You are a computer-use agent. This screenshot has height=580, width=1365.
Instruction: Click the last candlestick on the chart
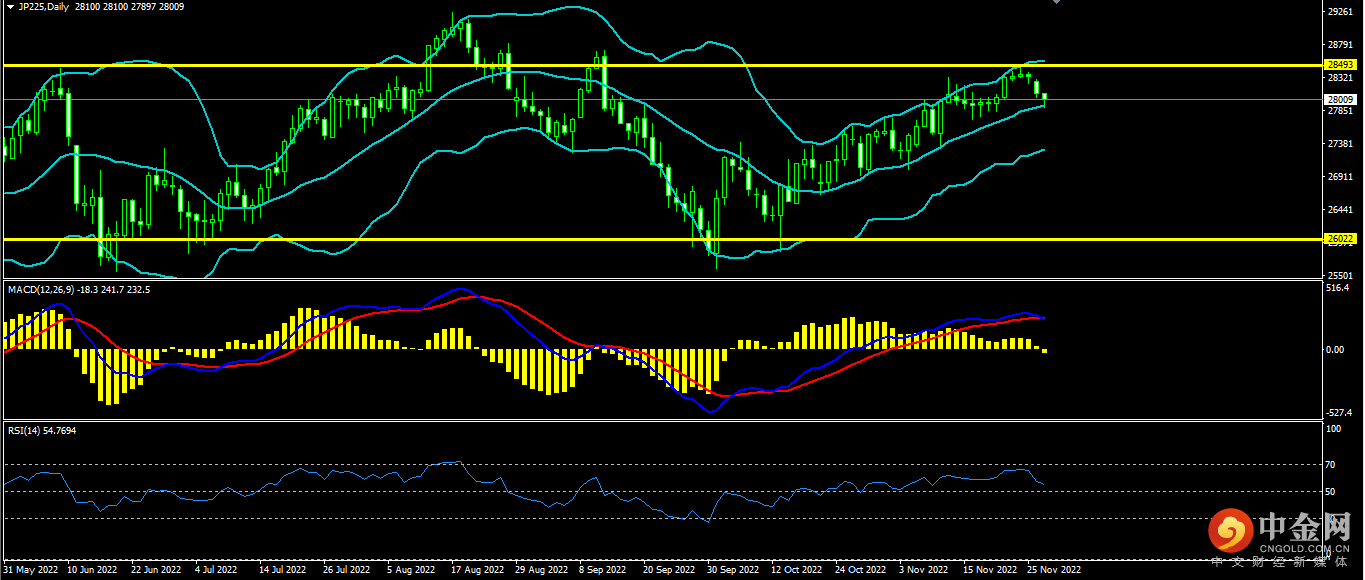1044,98
